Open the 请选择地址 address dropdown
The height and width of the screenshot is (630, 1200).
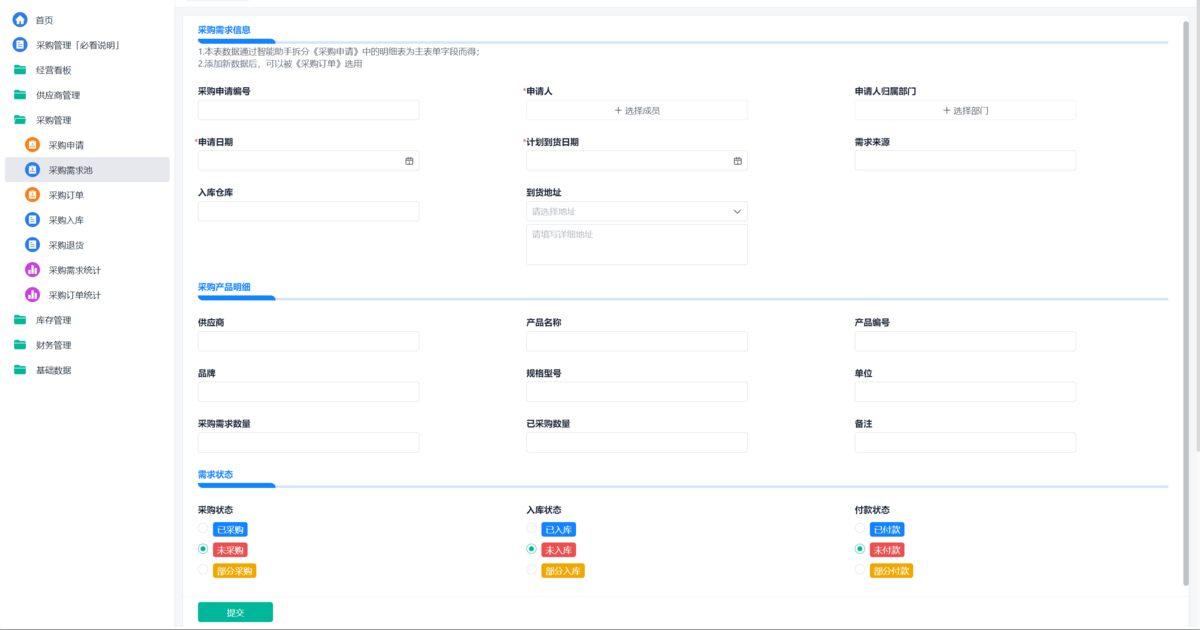637,211
